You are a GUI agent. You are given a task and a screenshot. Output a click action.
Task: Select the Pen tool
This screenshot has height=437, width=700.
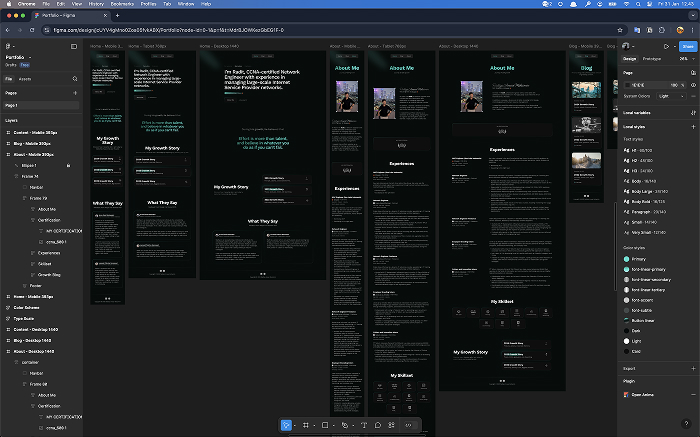pos(345,425)
